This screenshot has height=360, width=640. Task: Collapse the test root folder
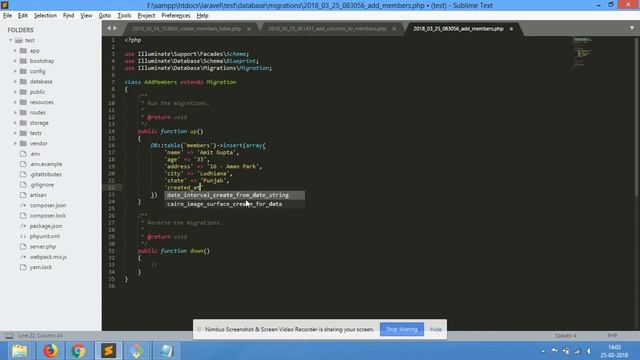coord(11,40)
